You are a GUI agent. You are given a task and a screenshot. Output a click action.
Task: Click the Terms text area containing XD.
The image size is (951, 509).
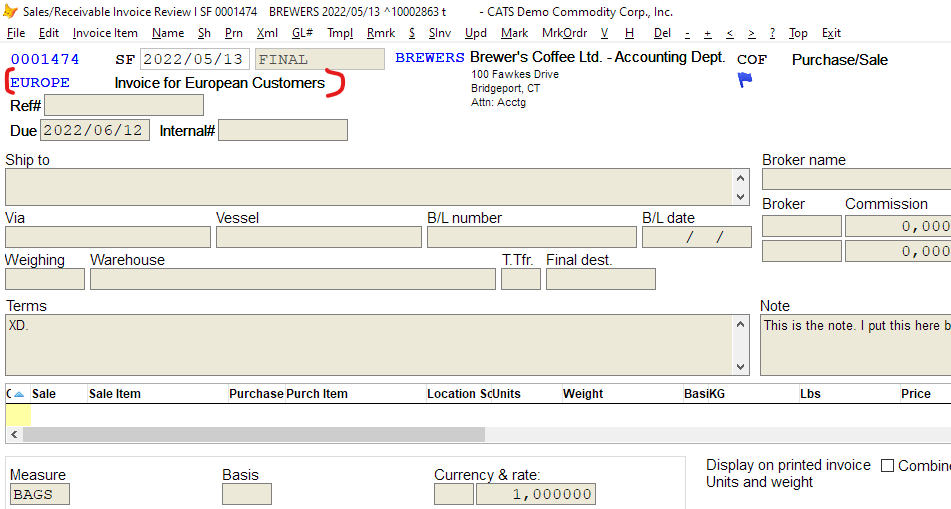click(369, 345)
